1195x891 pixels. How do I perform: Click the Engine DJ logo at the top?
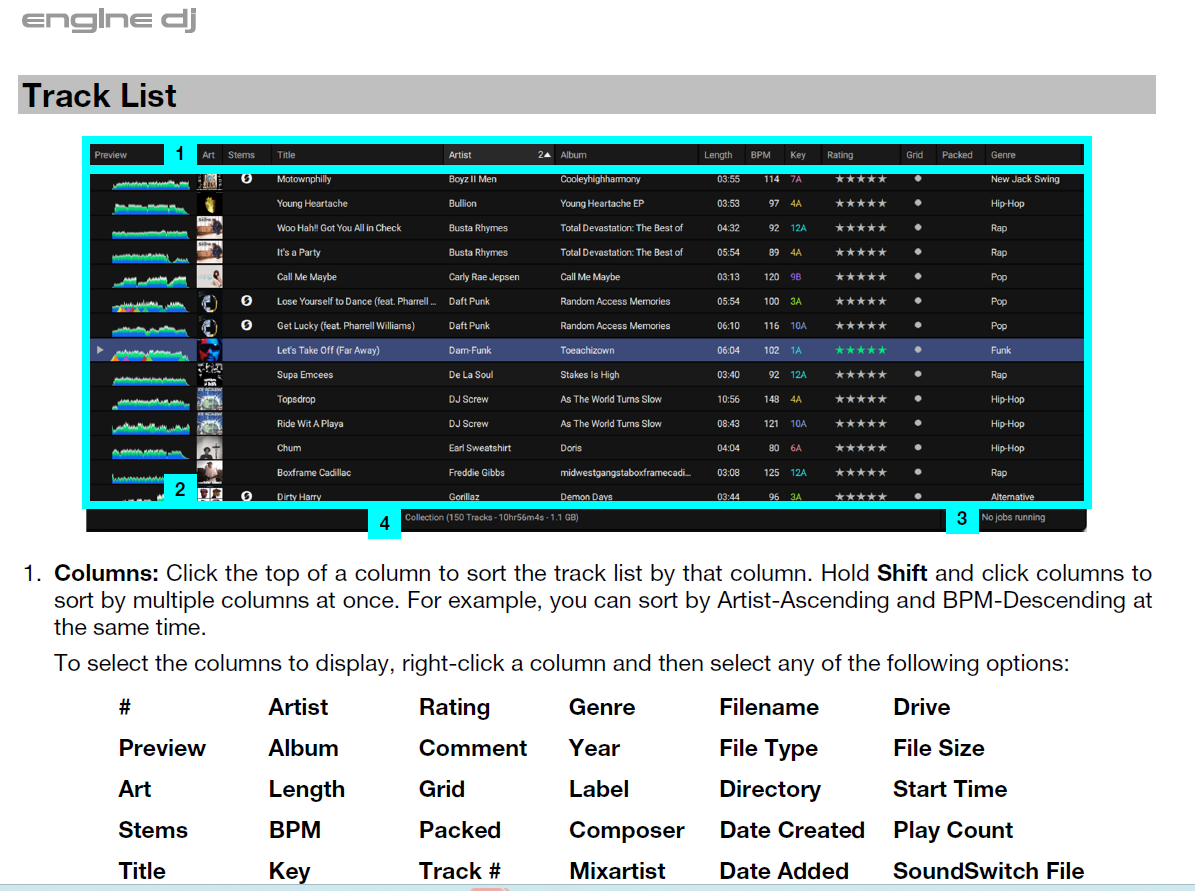point(110,18)
